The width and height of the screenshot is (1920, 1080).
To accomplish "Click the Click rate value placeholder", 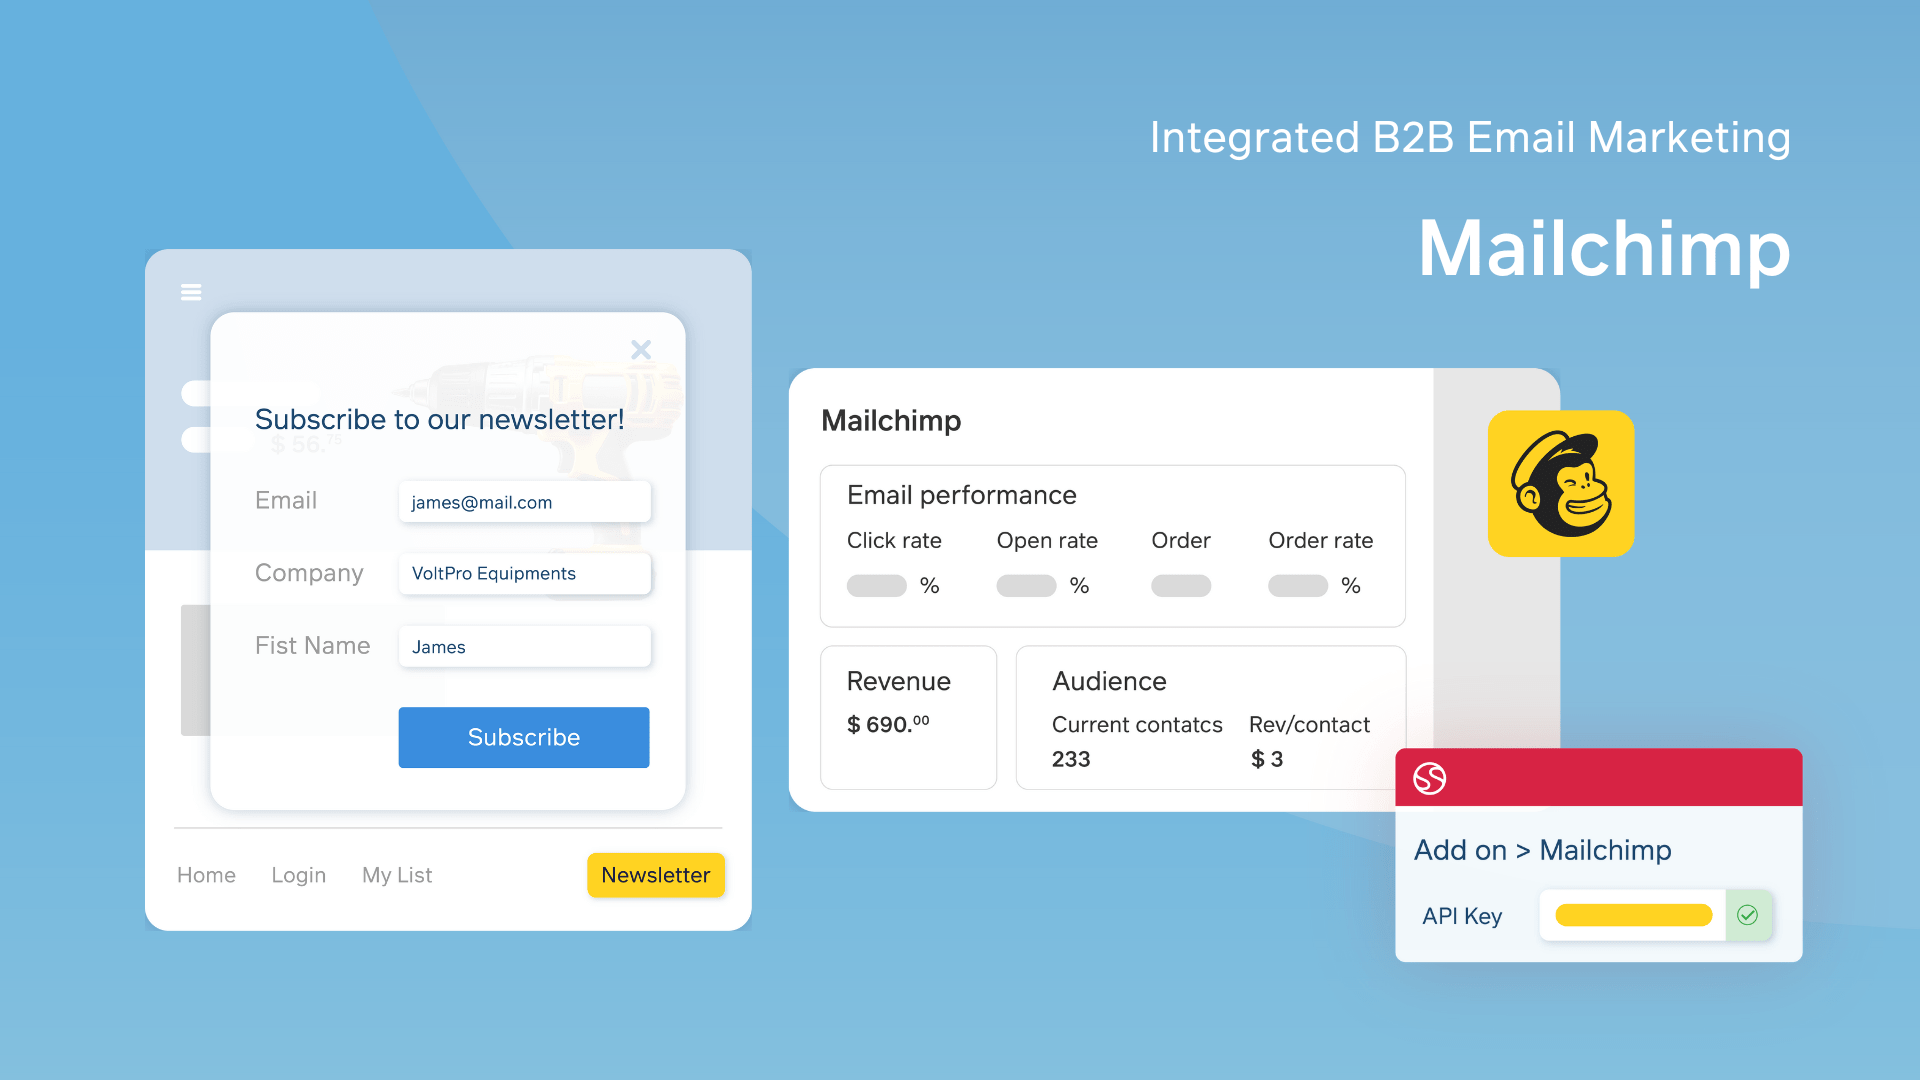I will [877, 586].
